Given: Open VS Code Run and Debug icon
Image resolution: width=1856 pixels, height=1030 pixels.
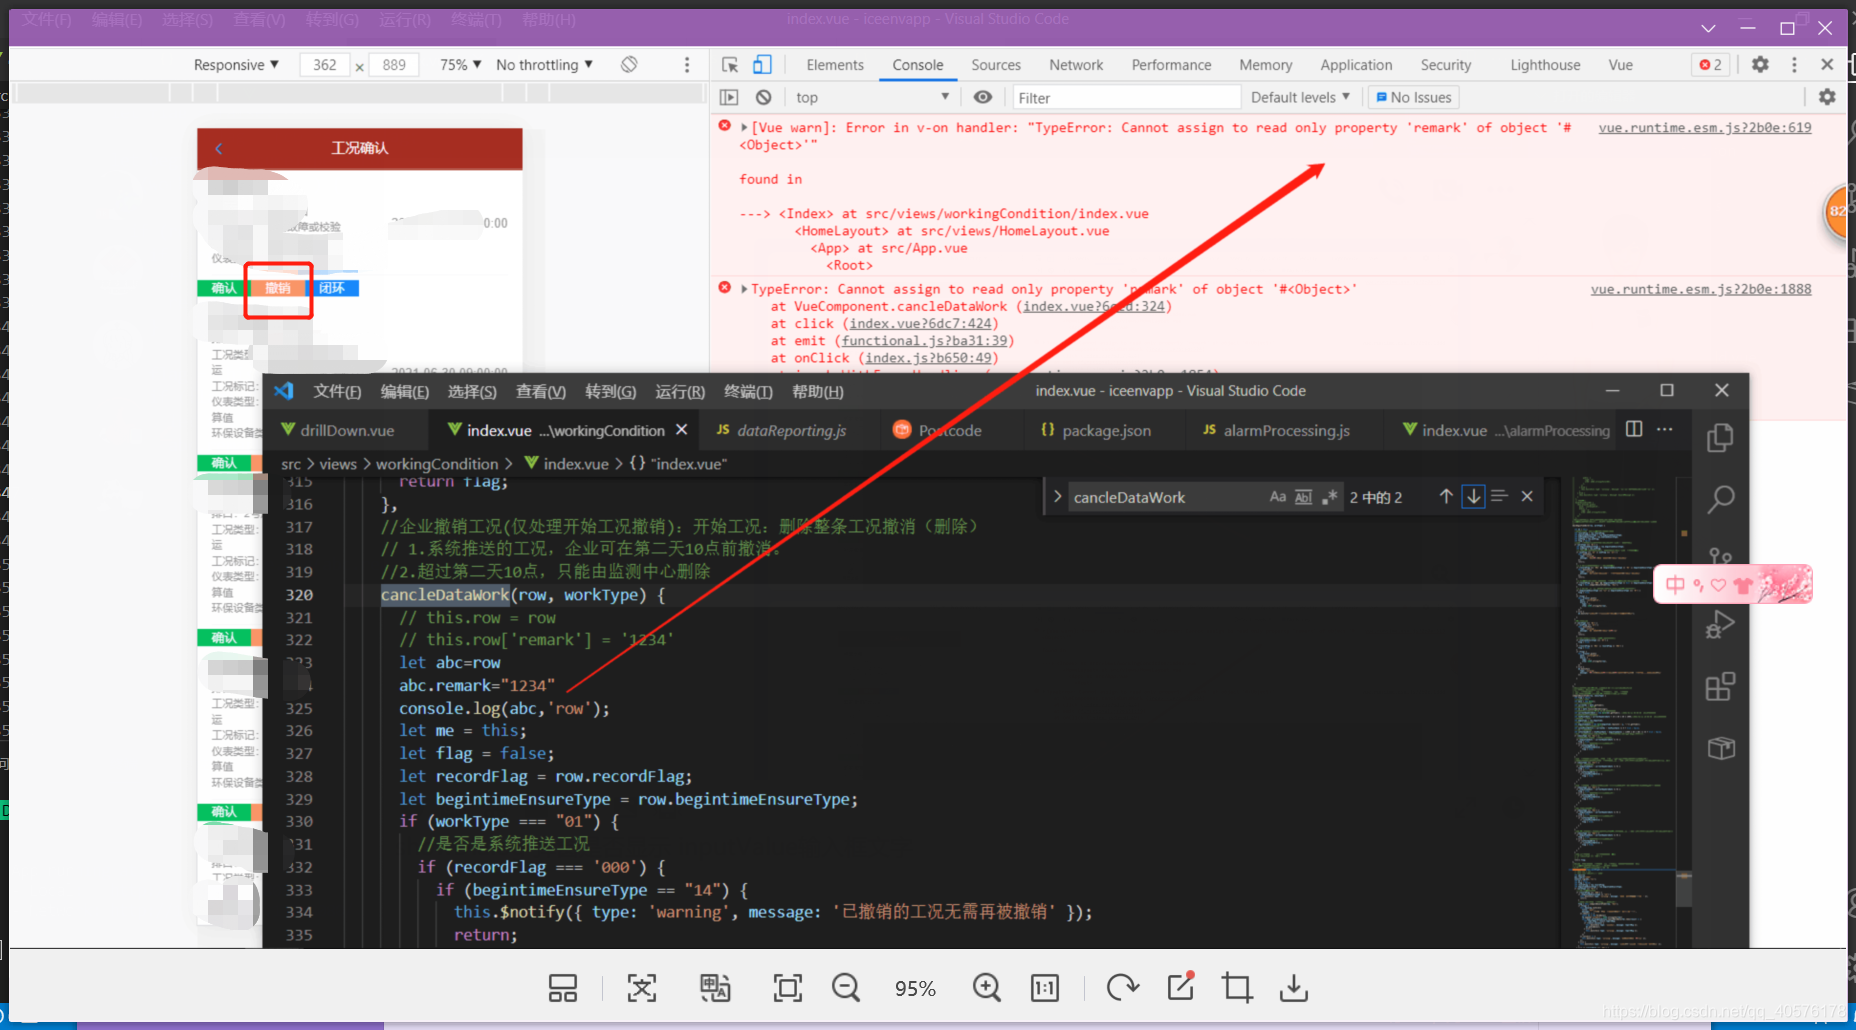Looking at the screenshot, I should tap(1721, 625).
